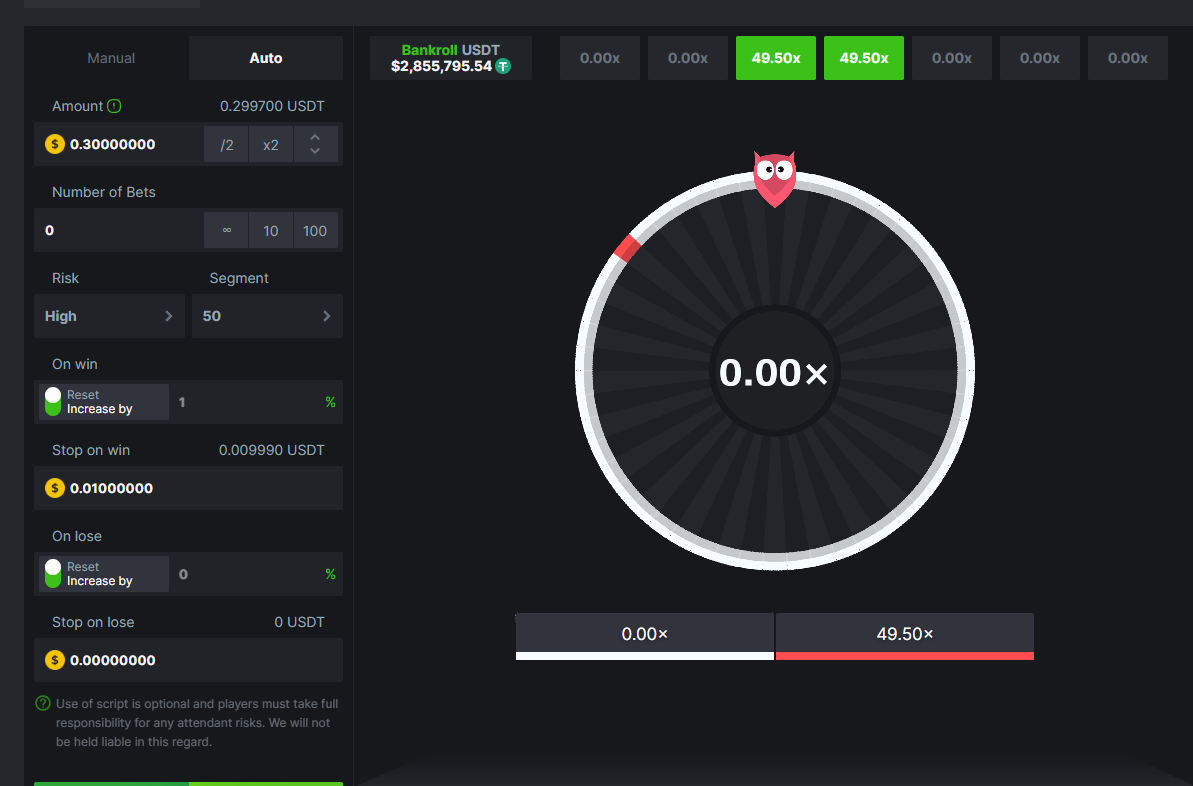Image resolution: width=1193 pixels, height=786 pixels.
Task: Click the coin icon in Amount field
Action: click(x=55, y=144)
